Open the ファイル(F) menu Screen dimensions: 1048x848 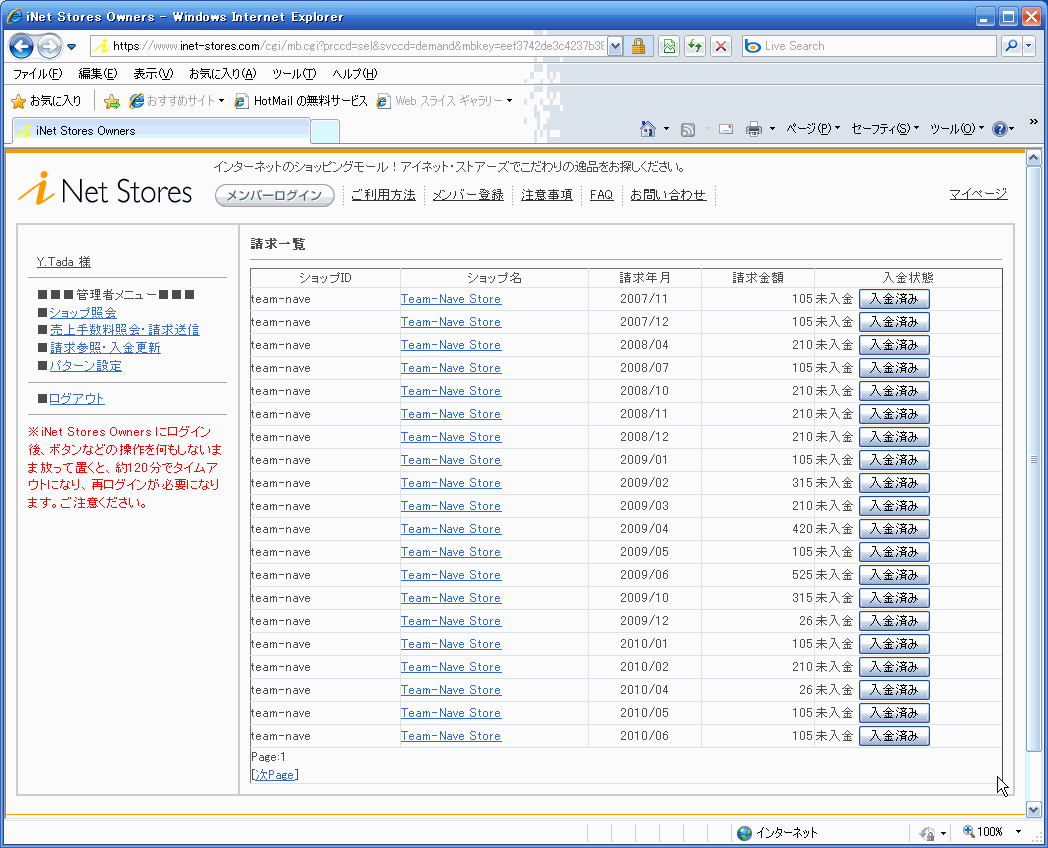[37, 74]
